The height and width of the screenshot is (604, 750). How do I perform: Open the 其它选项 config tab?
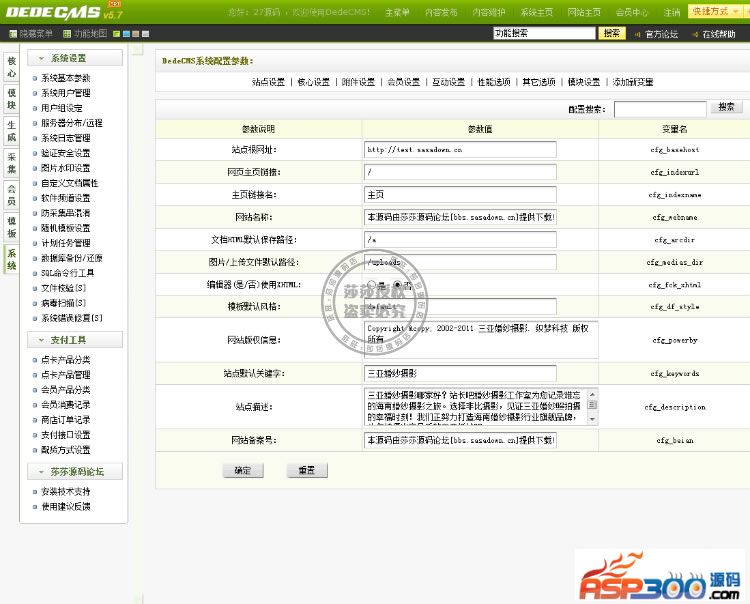point(539,82)
